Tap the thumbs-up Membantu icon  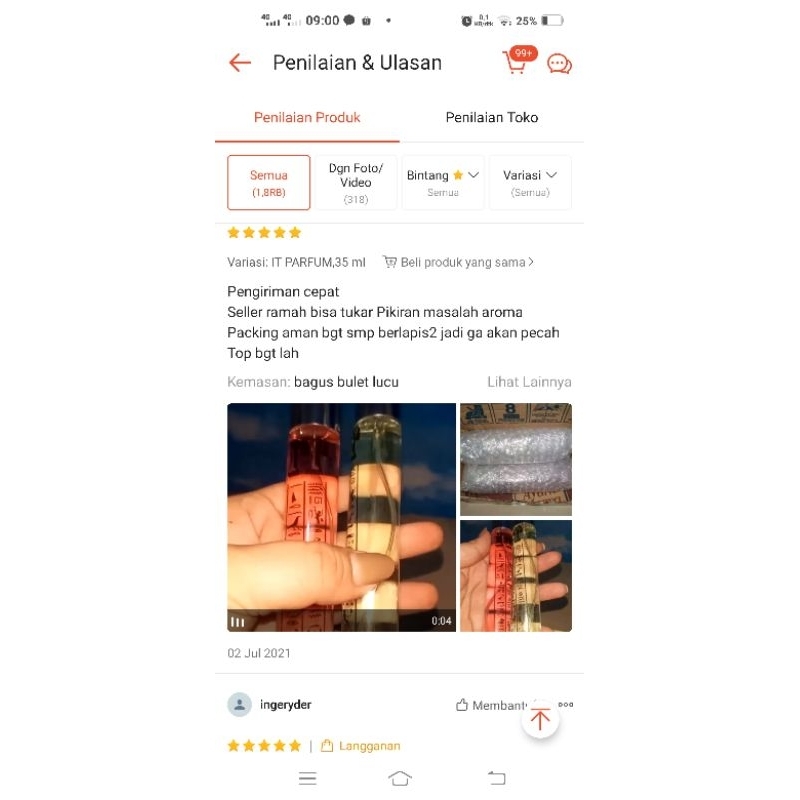point(462,705)
